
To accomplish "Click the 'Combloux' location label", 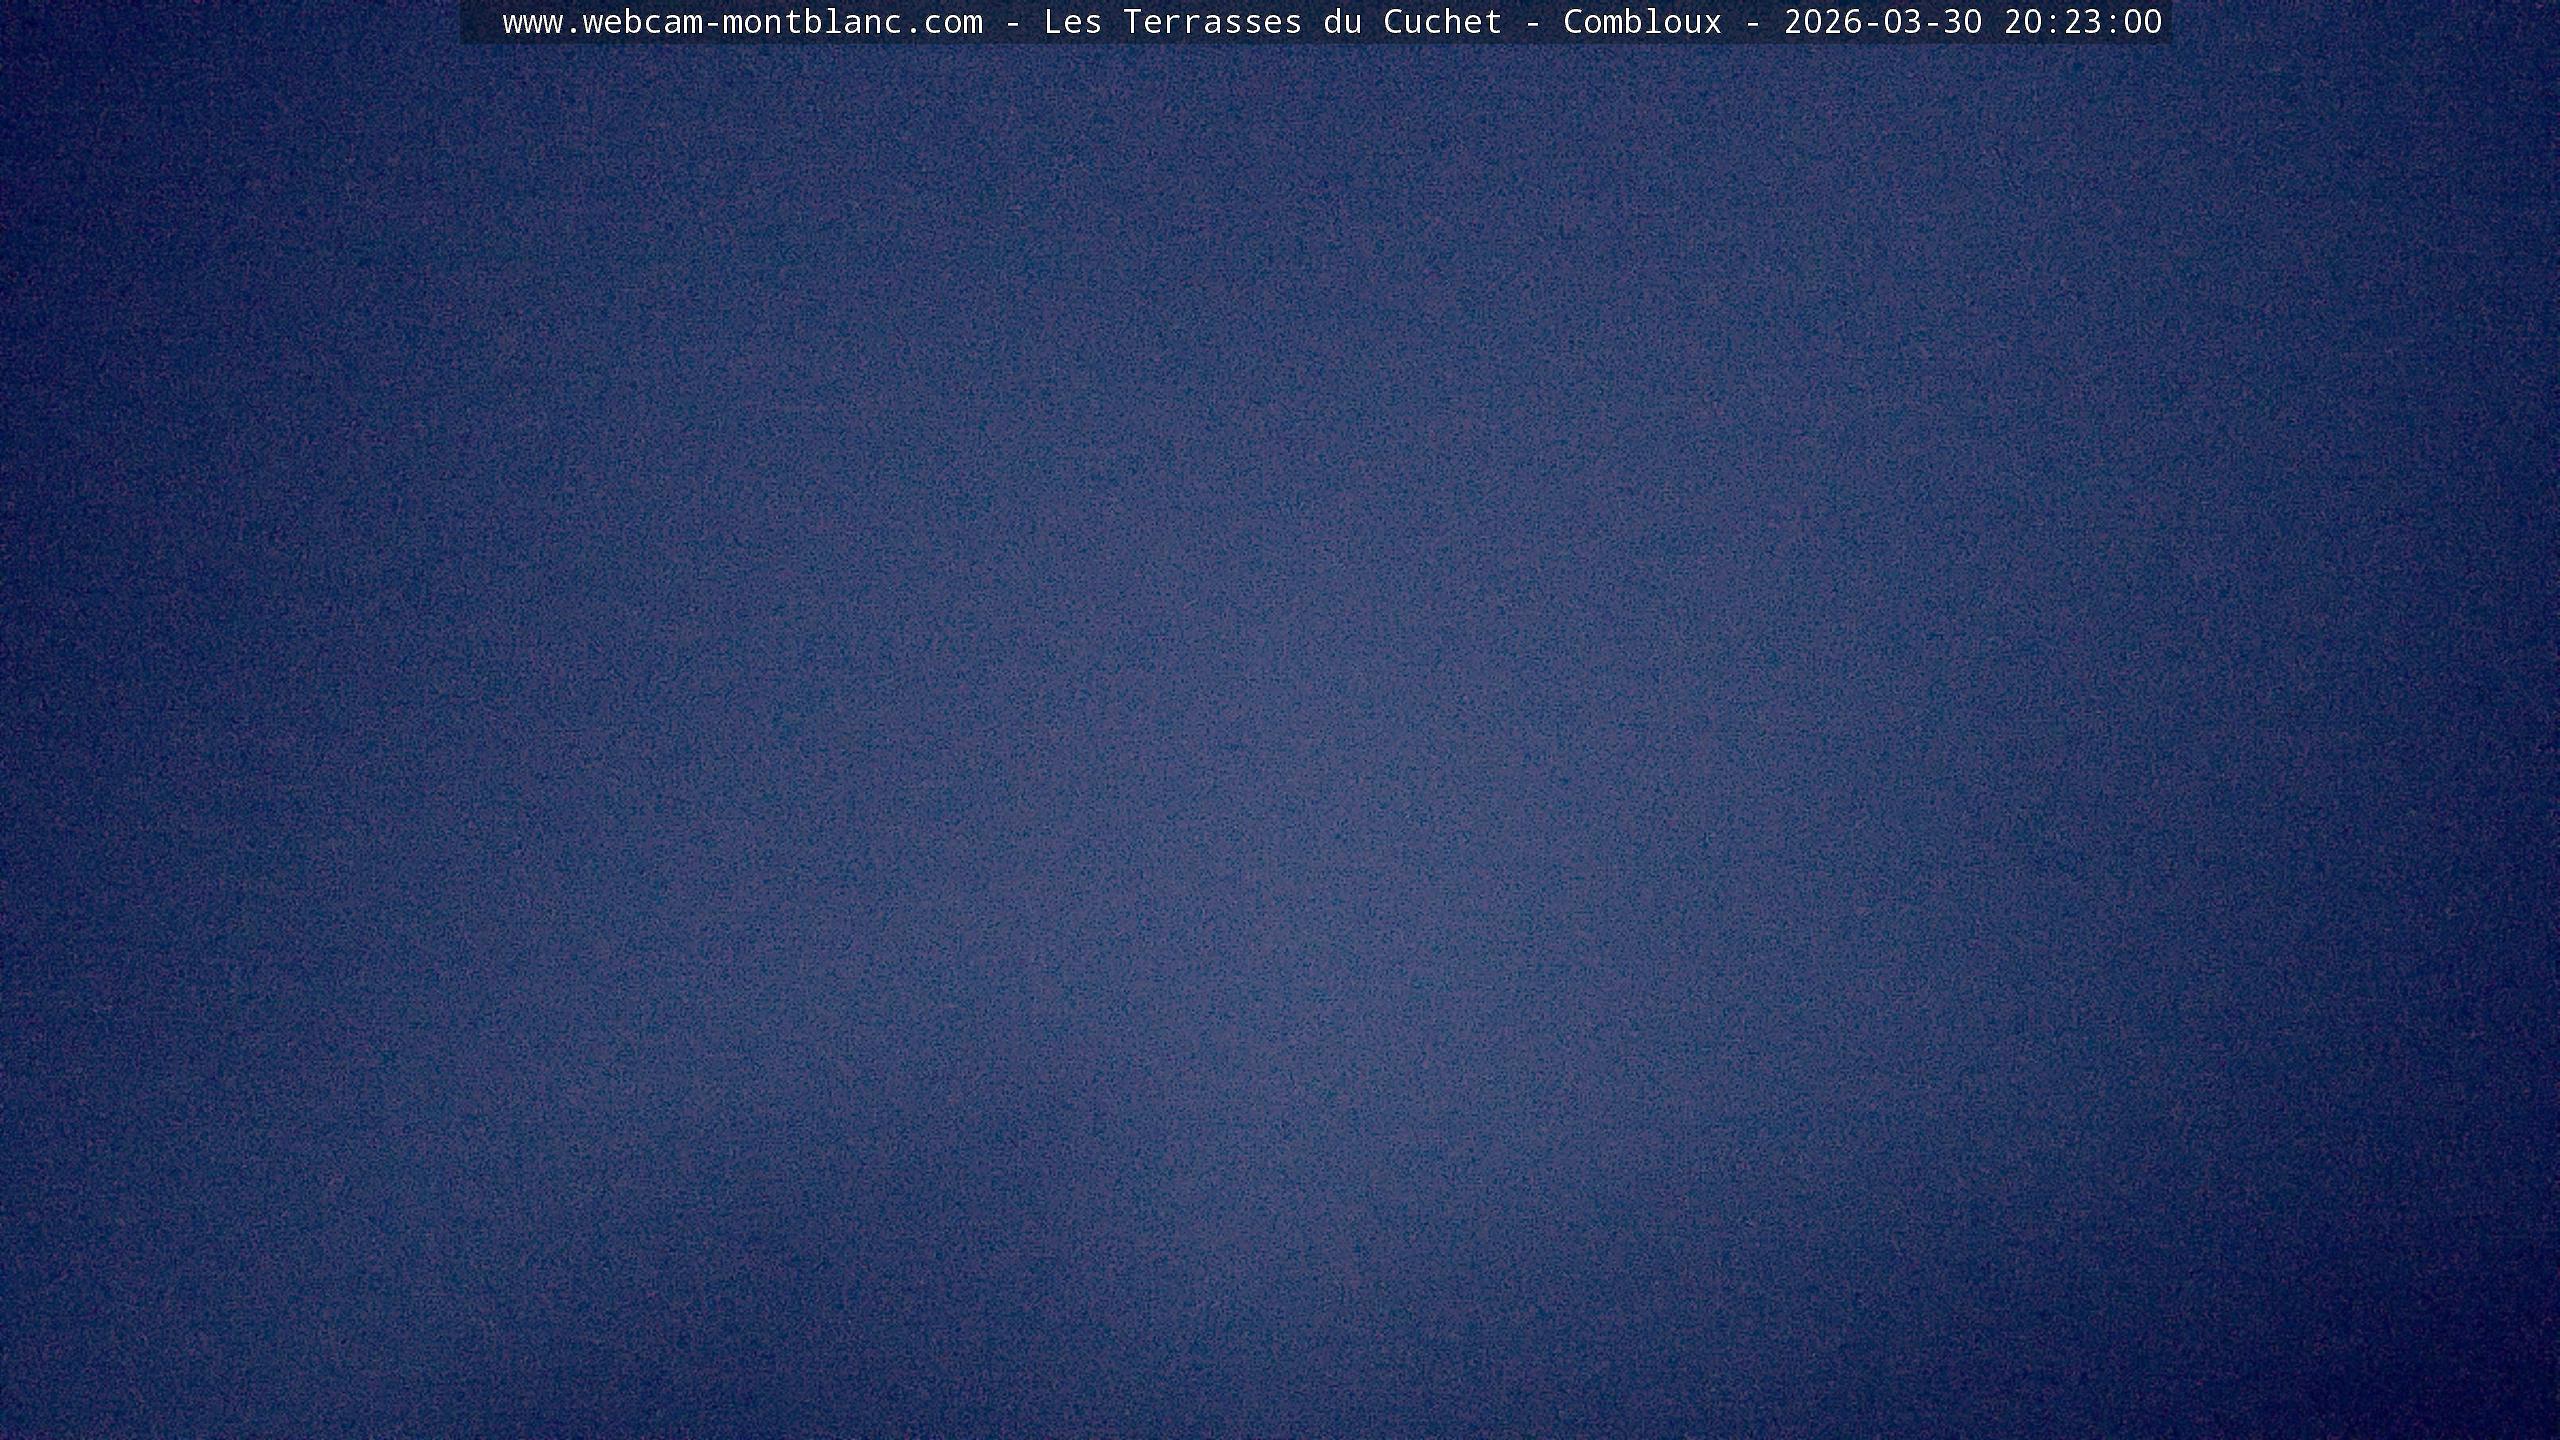I will click(x=1642, y=22).
